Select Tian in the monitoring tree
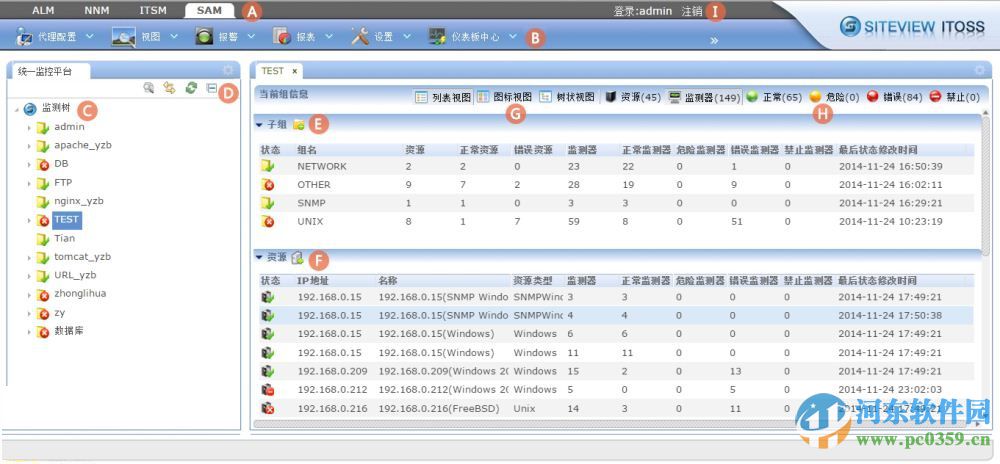The width and height of the screenshot is (1000, 464). [64, 238]
